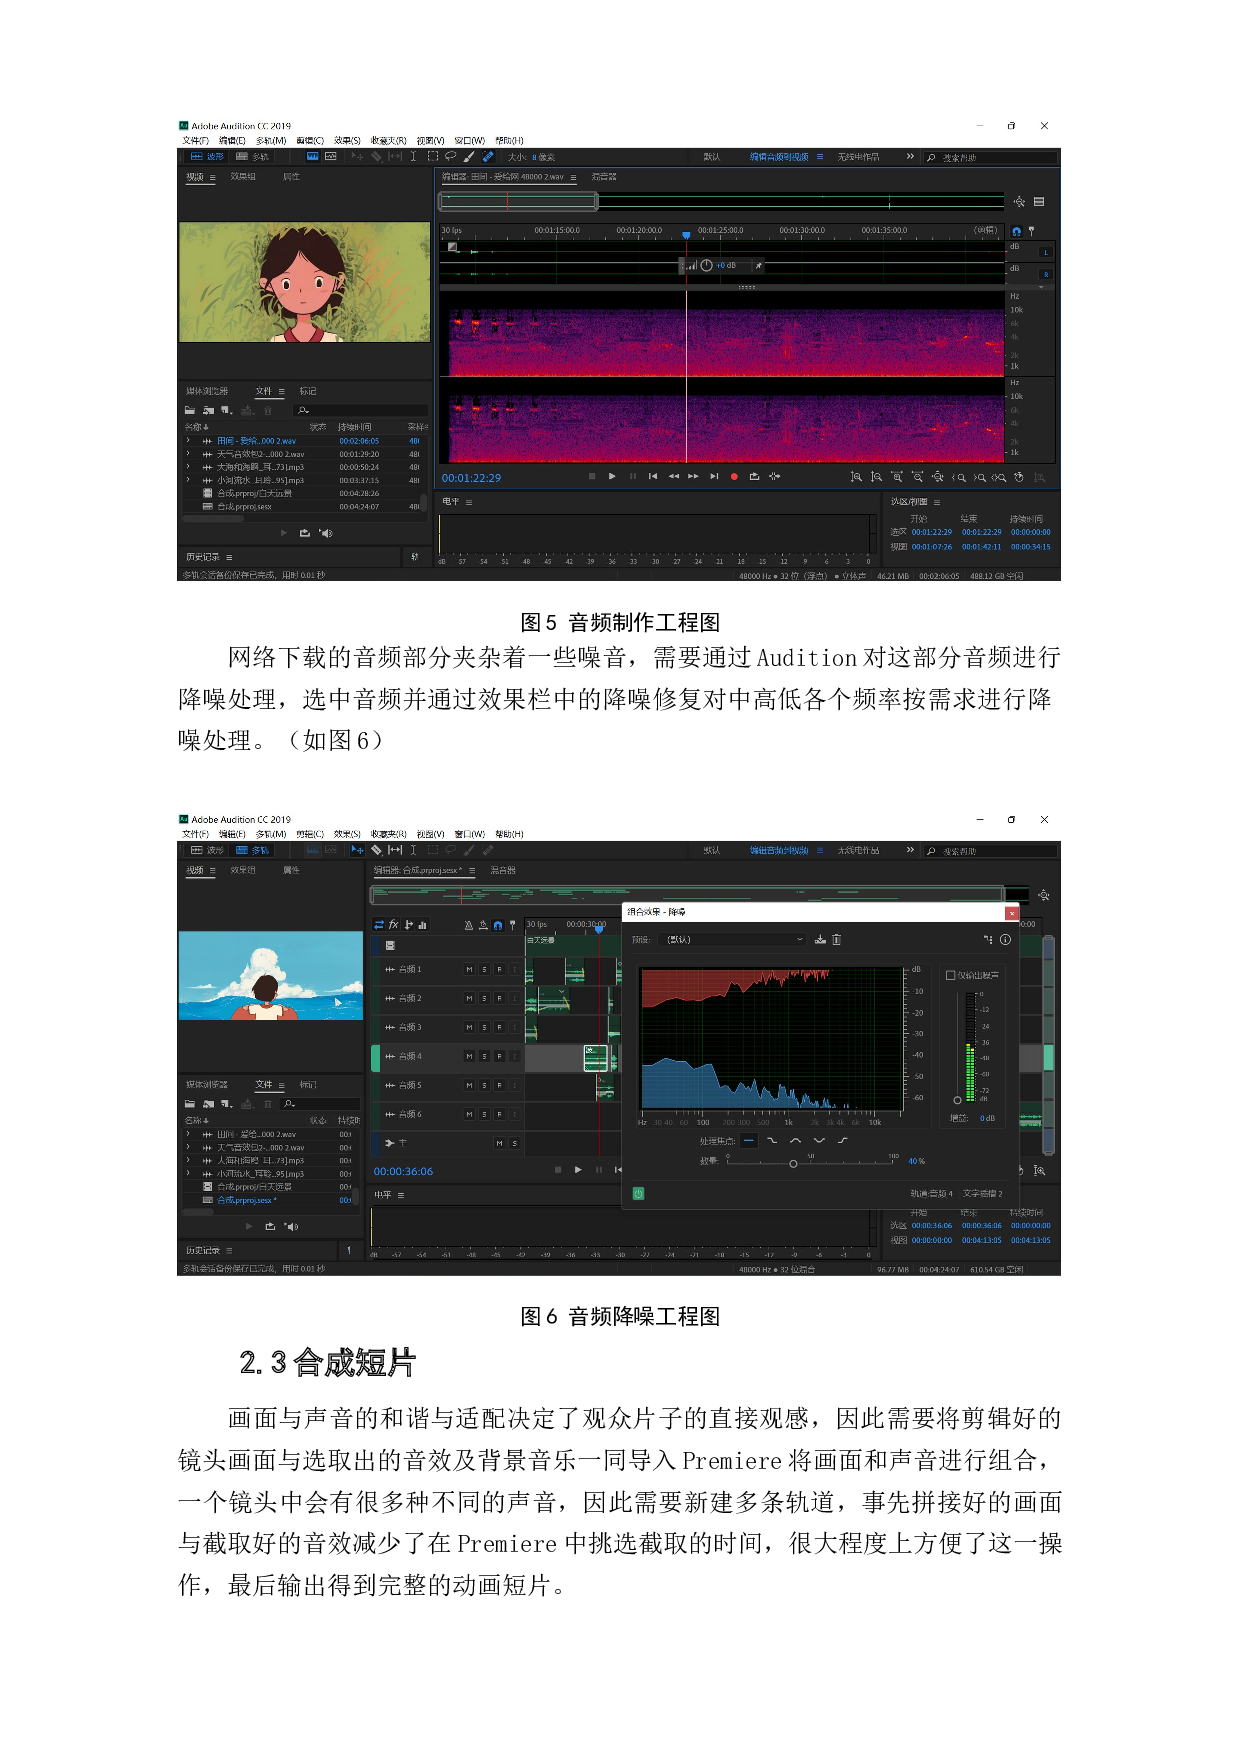The image size is (1240, 1754).
Task: Close the 组合效果 - 降噪 dialog
Action: (1011, 913)
